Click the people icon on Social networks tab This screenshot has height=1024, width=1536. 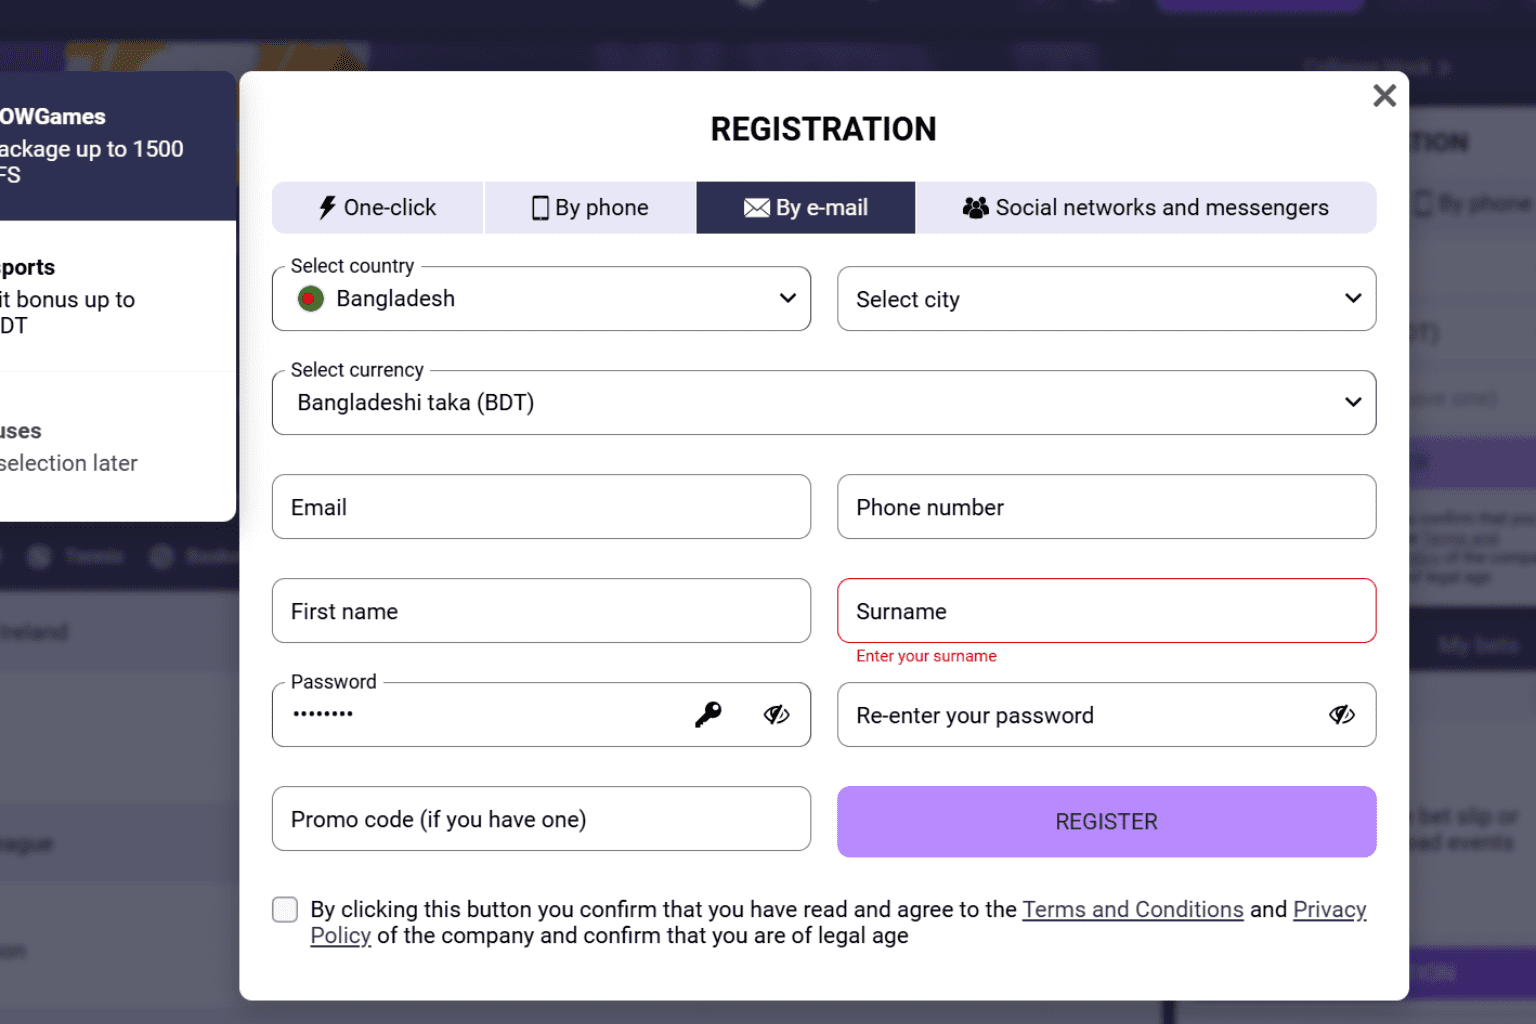pyautogui.click(x=975, y=207)
